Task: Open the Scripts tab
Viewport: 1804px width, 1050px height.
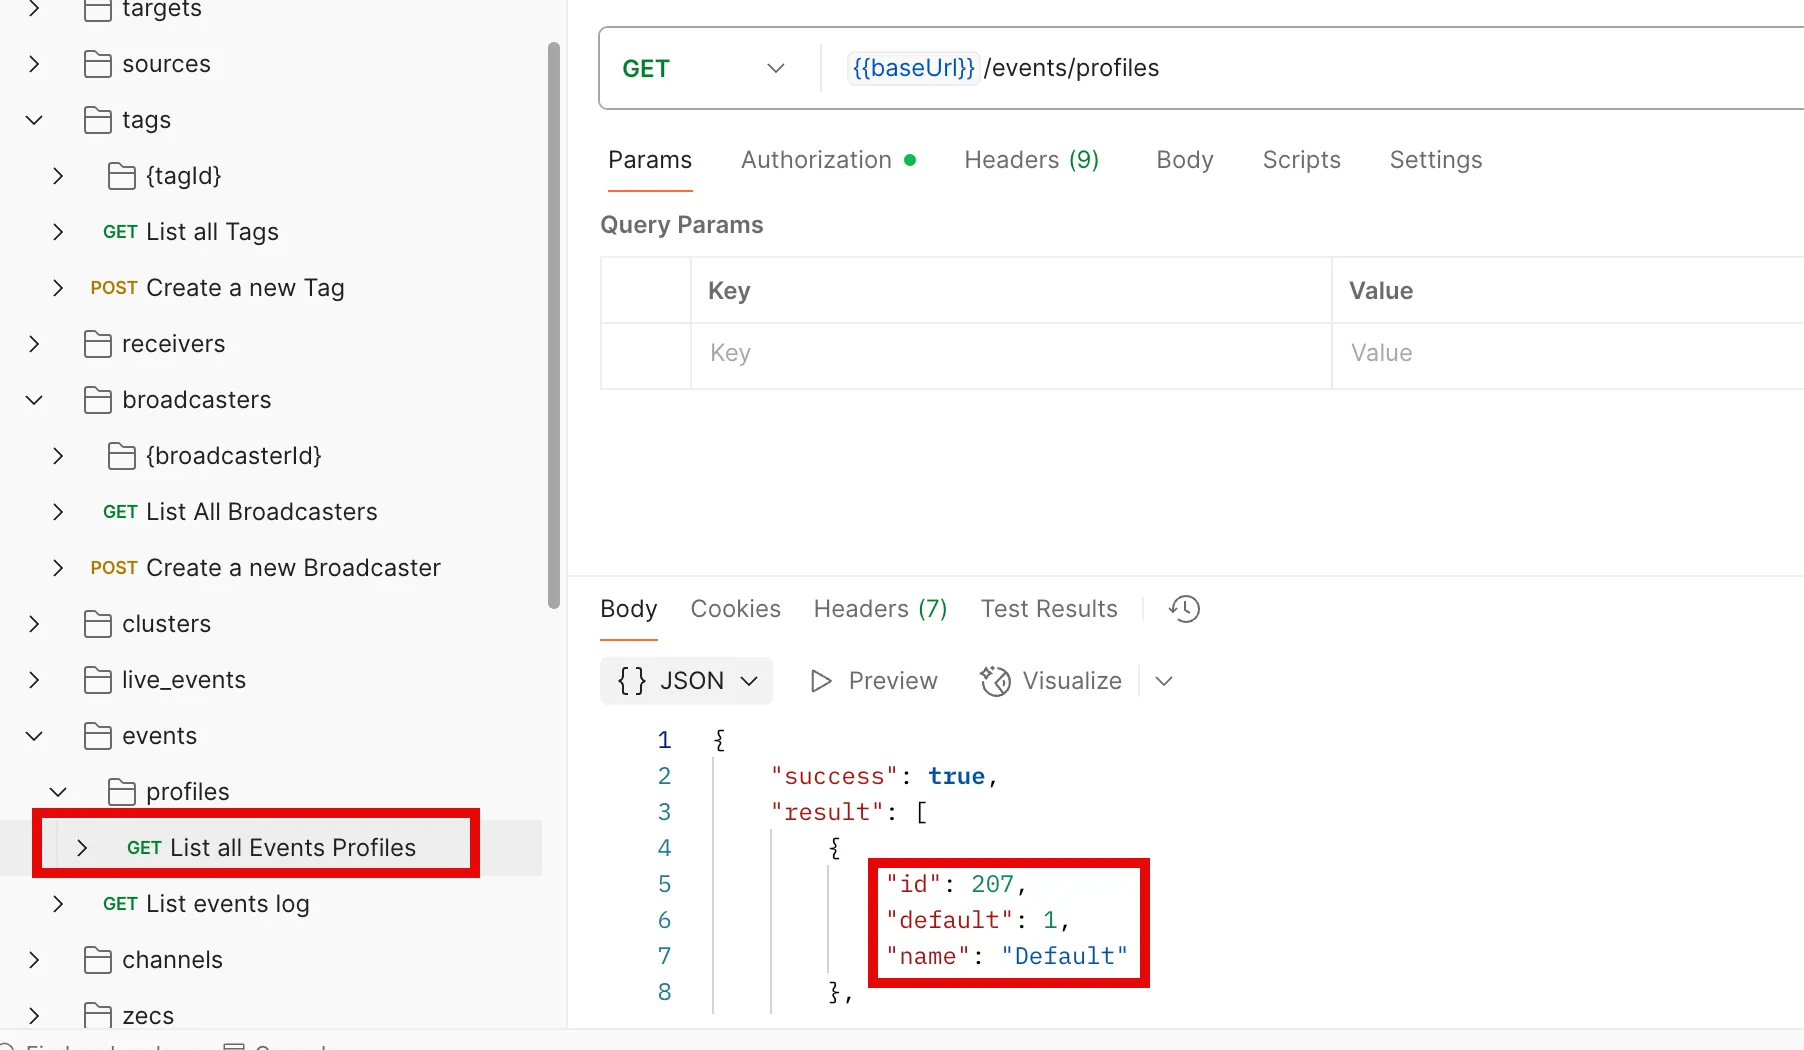Action: (x=1301, y=160)
